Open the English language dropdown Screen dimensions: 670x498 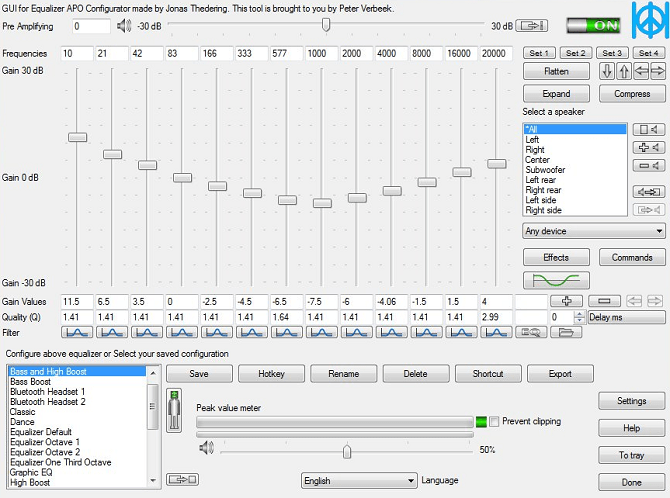(360, 480)
